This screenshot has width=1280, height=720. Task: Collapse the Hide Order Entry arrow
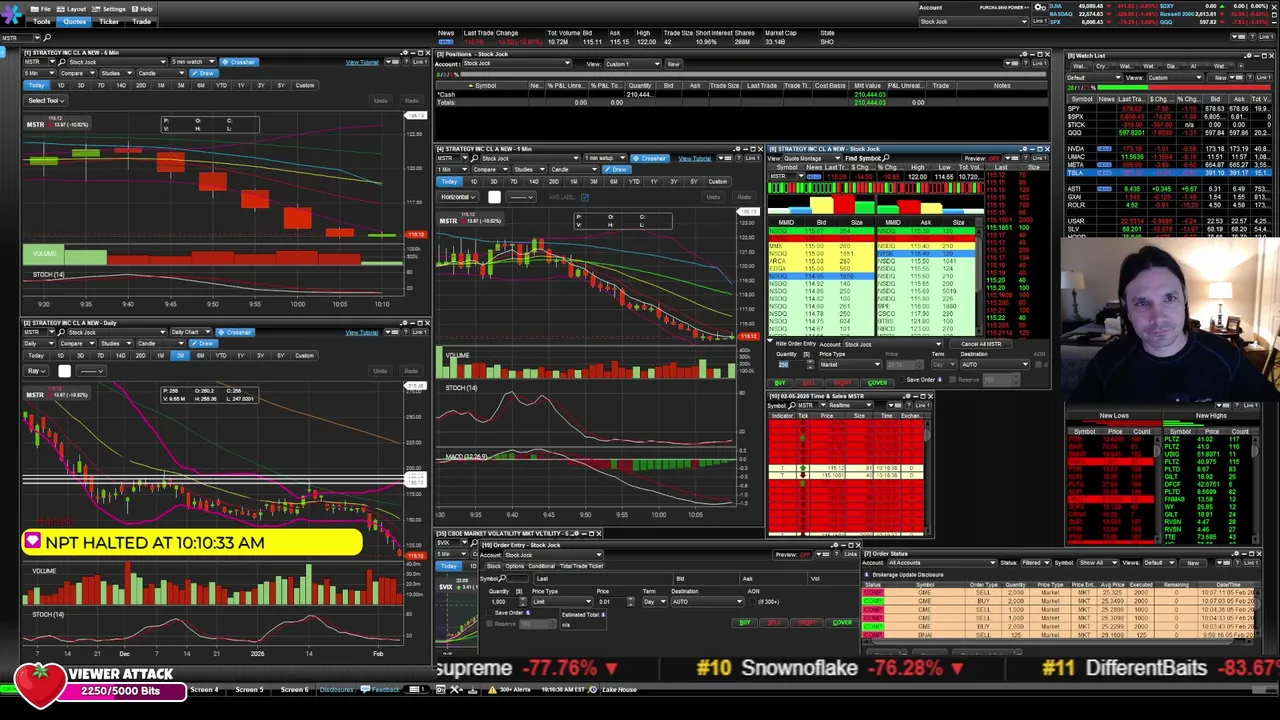click(770, 341)
